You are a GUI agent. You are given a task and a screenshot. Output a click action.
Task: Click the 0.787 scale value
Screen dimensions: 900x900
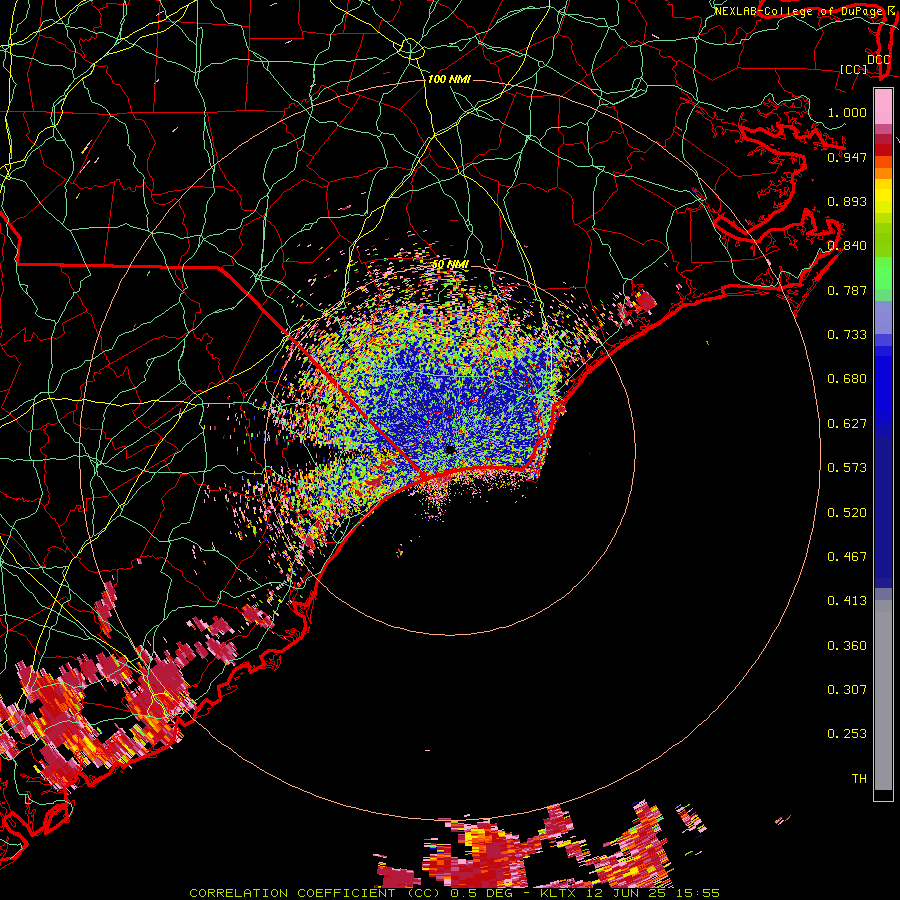tap(847, 290)
